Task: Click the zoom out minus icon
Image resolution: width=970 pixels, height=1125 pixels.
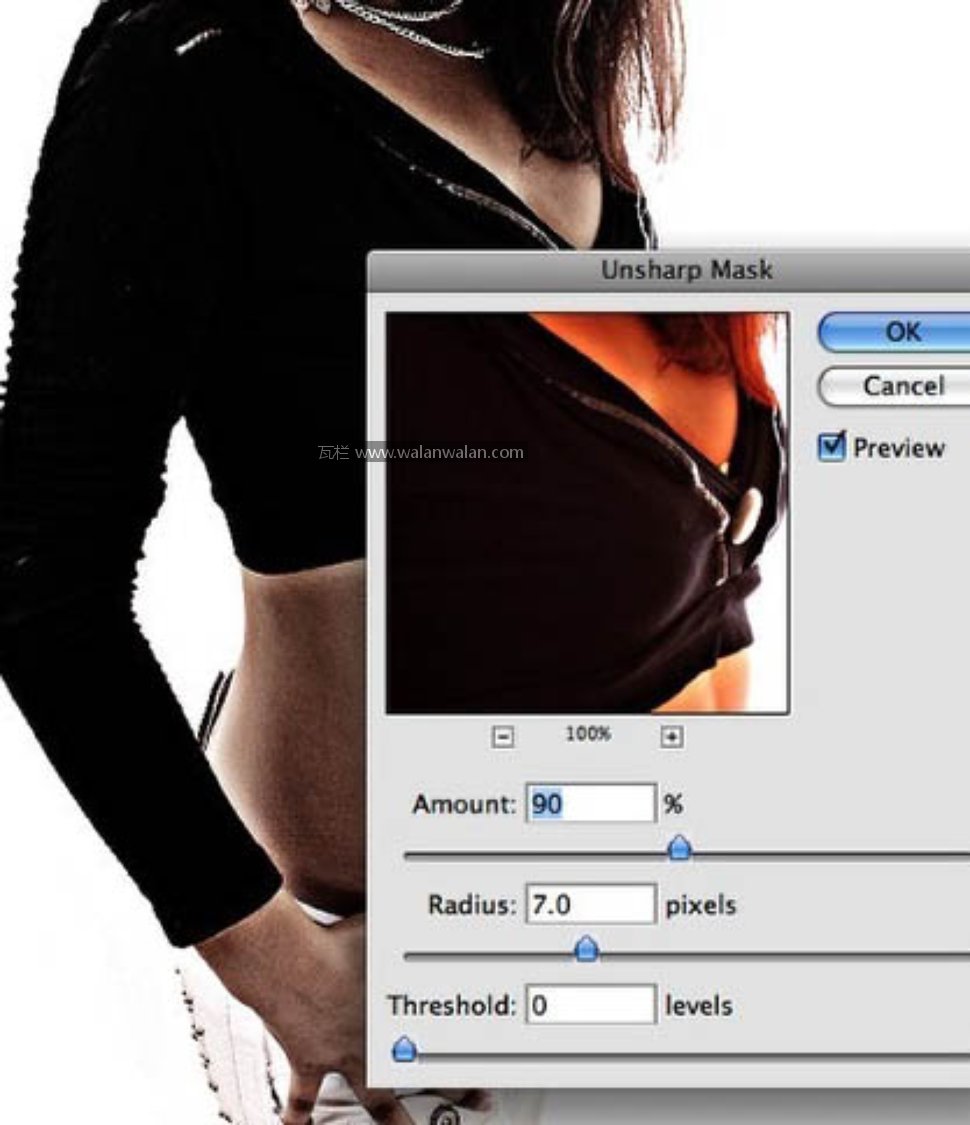Action: click(504, 737)
